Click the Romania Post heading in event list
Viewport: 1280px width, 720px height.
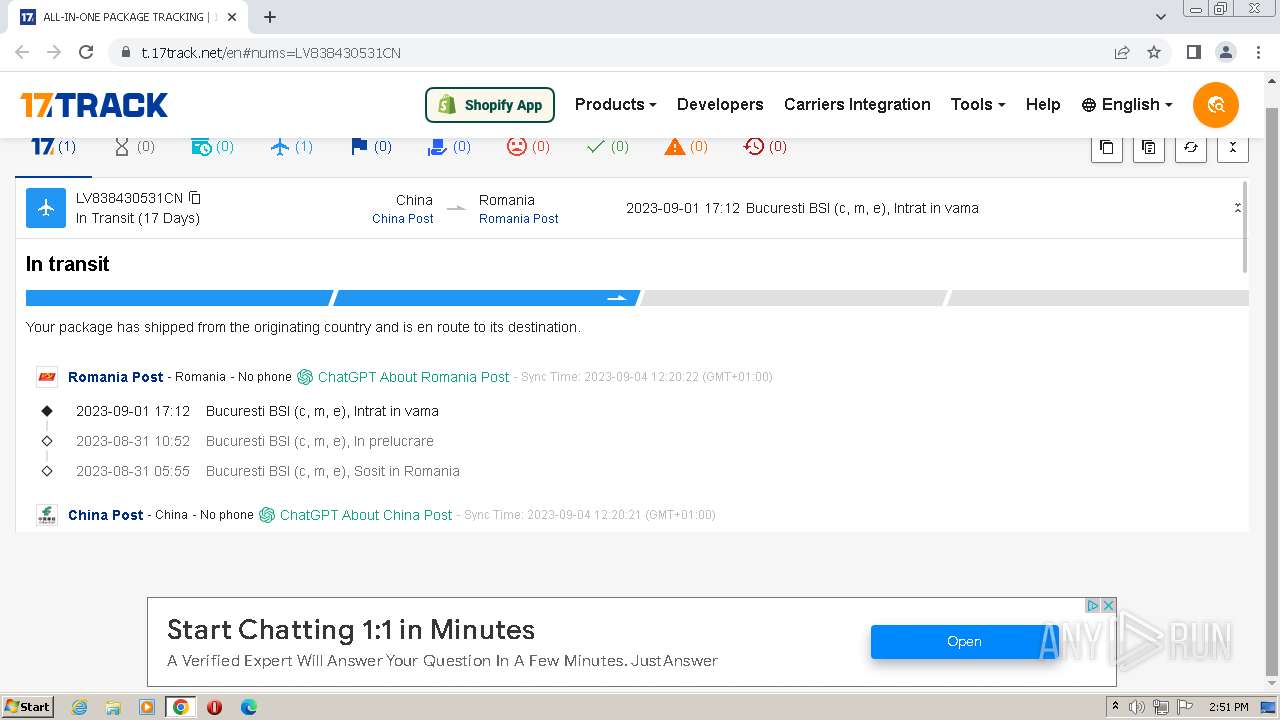[116, 377]
